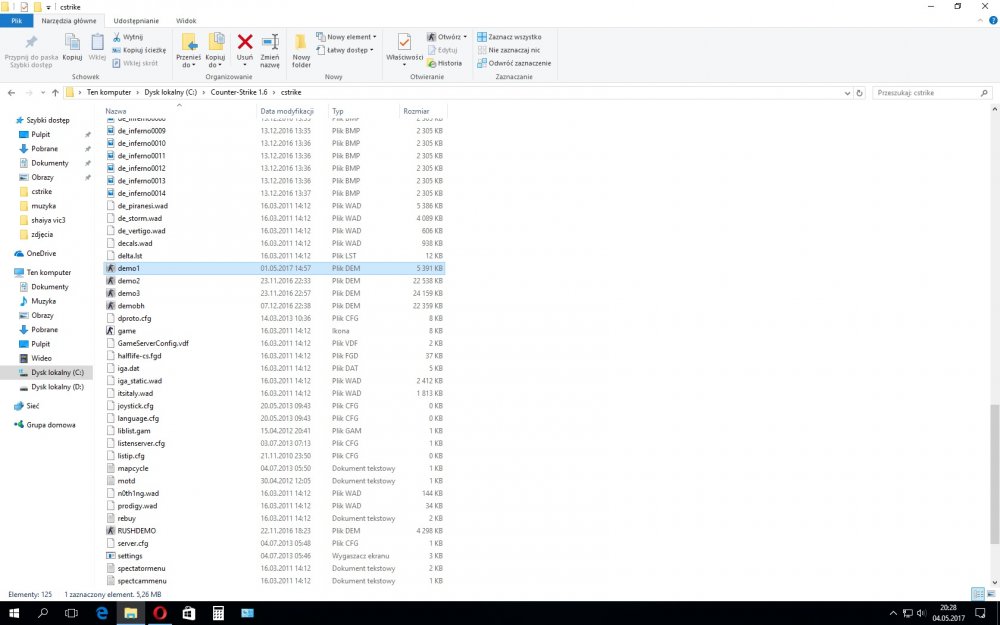Click the Edytuj ribbon button
1000x625 pixels.
pos(443,50)
